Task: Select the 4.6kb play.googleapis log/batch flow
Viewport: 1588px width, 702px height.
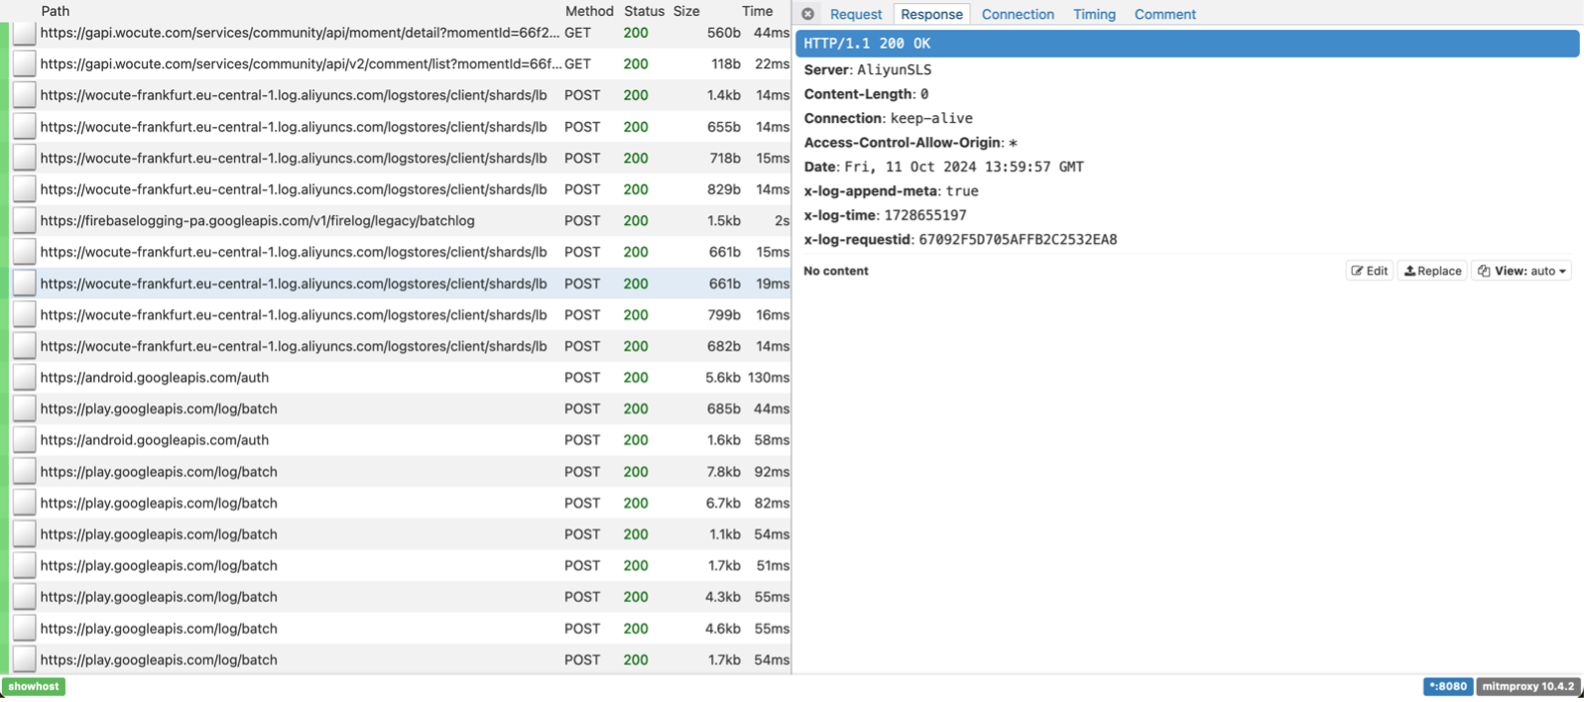Action: pos(300,629)
